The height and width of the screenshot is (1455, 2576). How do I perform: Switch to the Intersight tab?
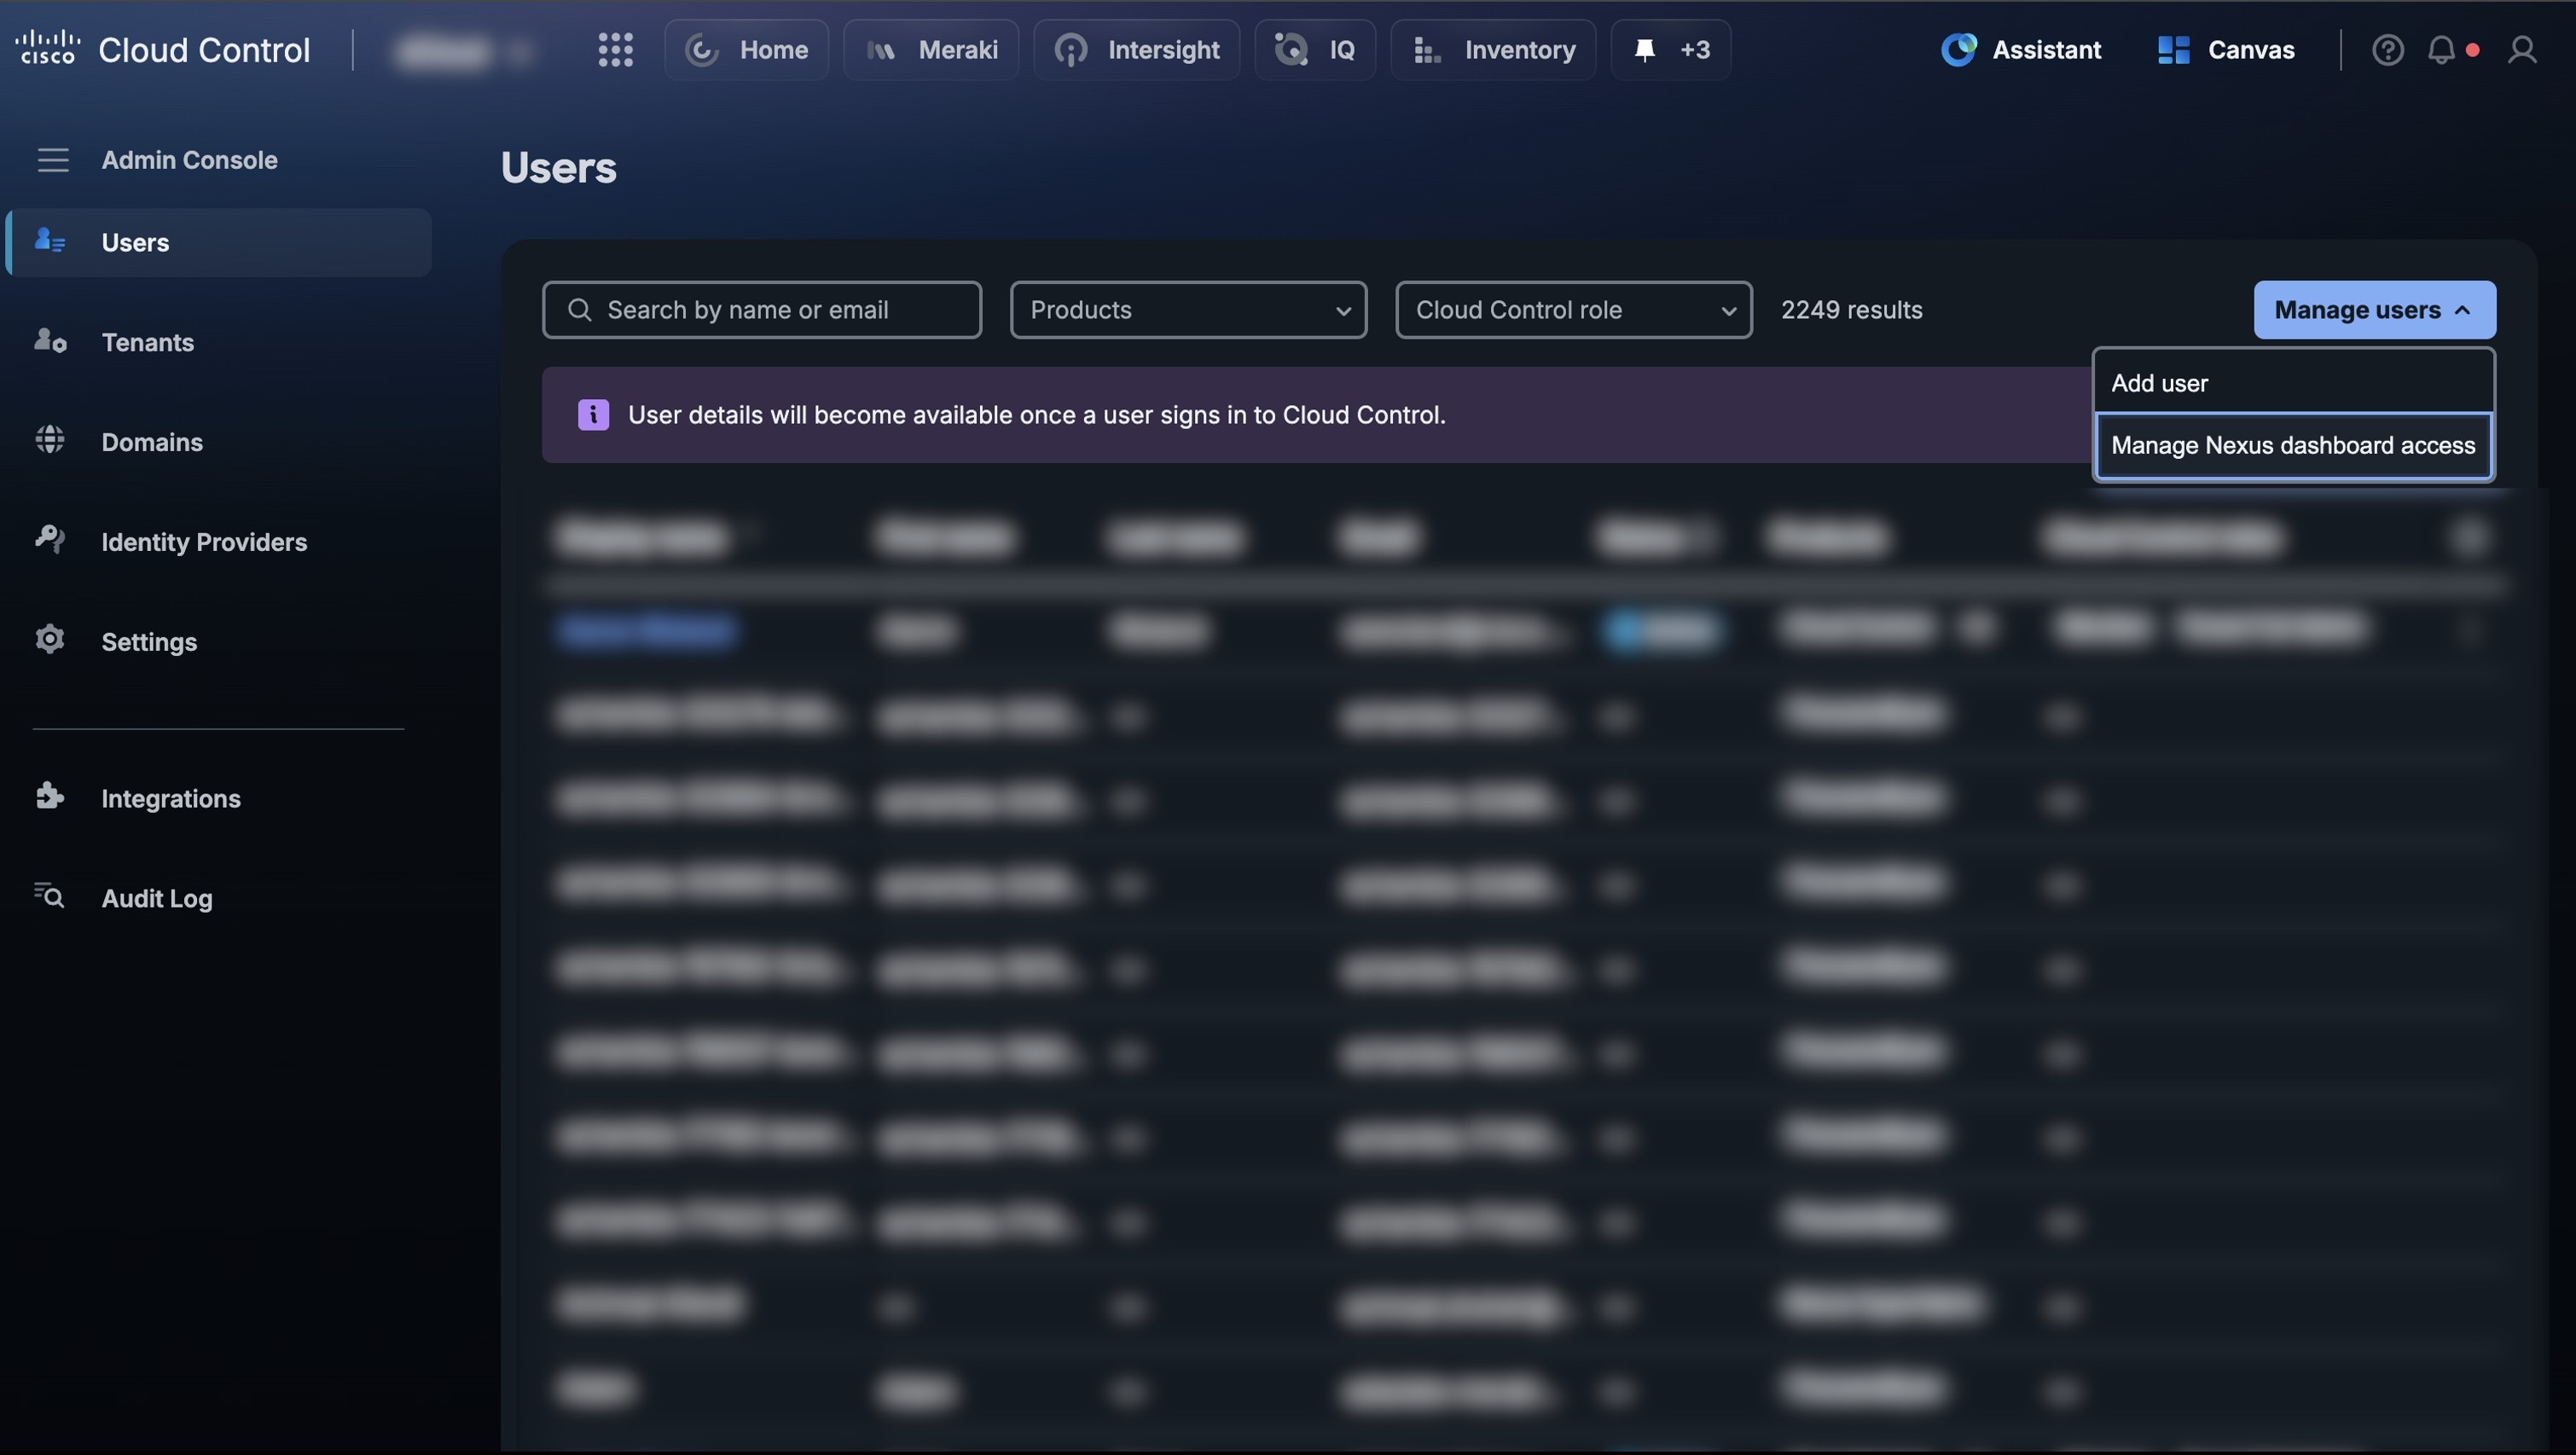coord(1136,49)
